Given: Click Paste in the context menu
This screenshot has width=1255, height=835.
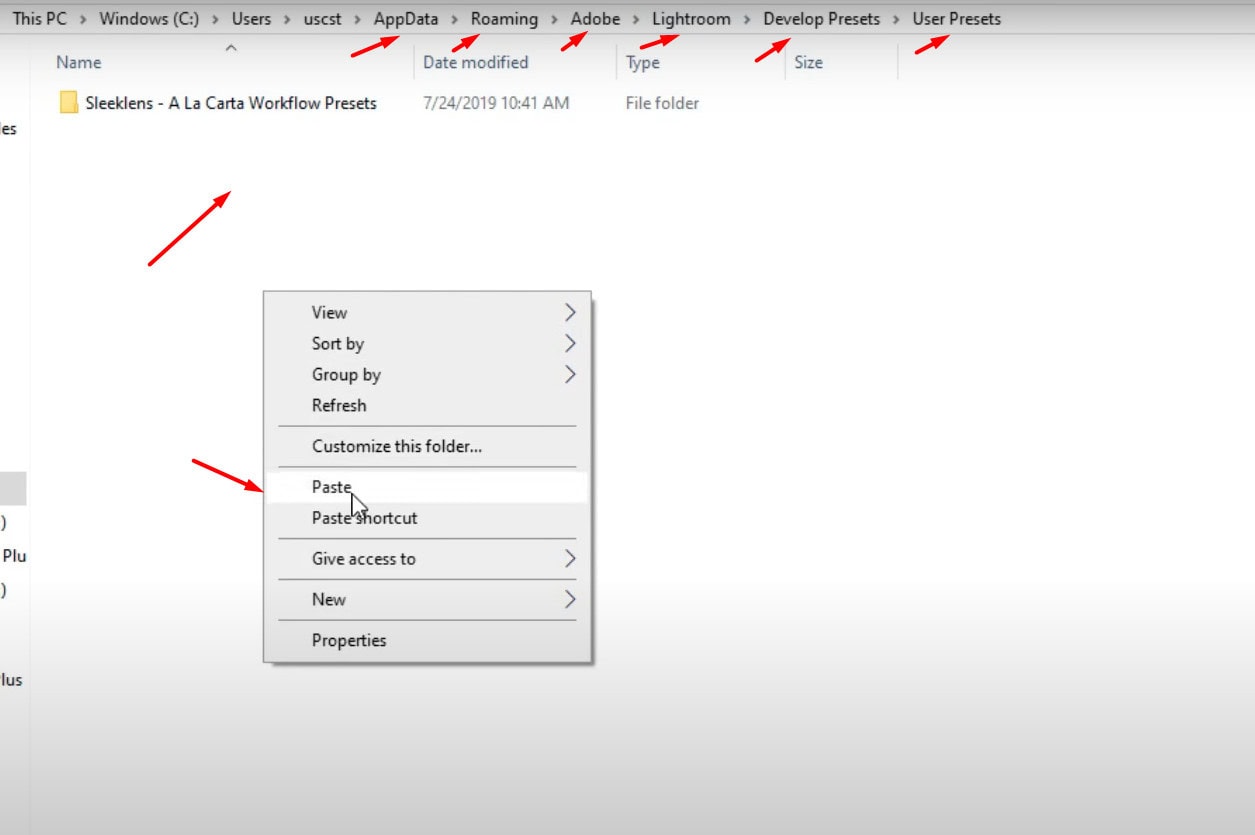Looking at the screenshot, I should point(427,487).
